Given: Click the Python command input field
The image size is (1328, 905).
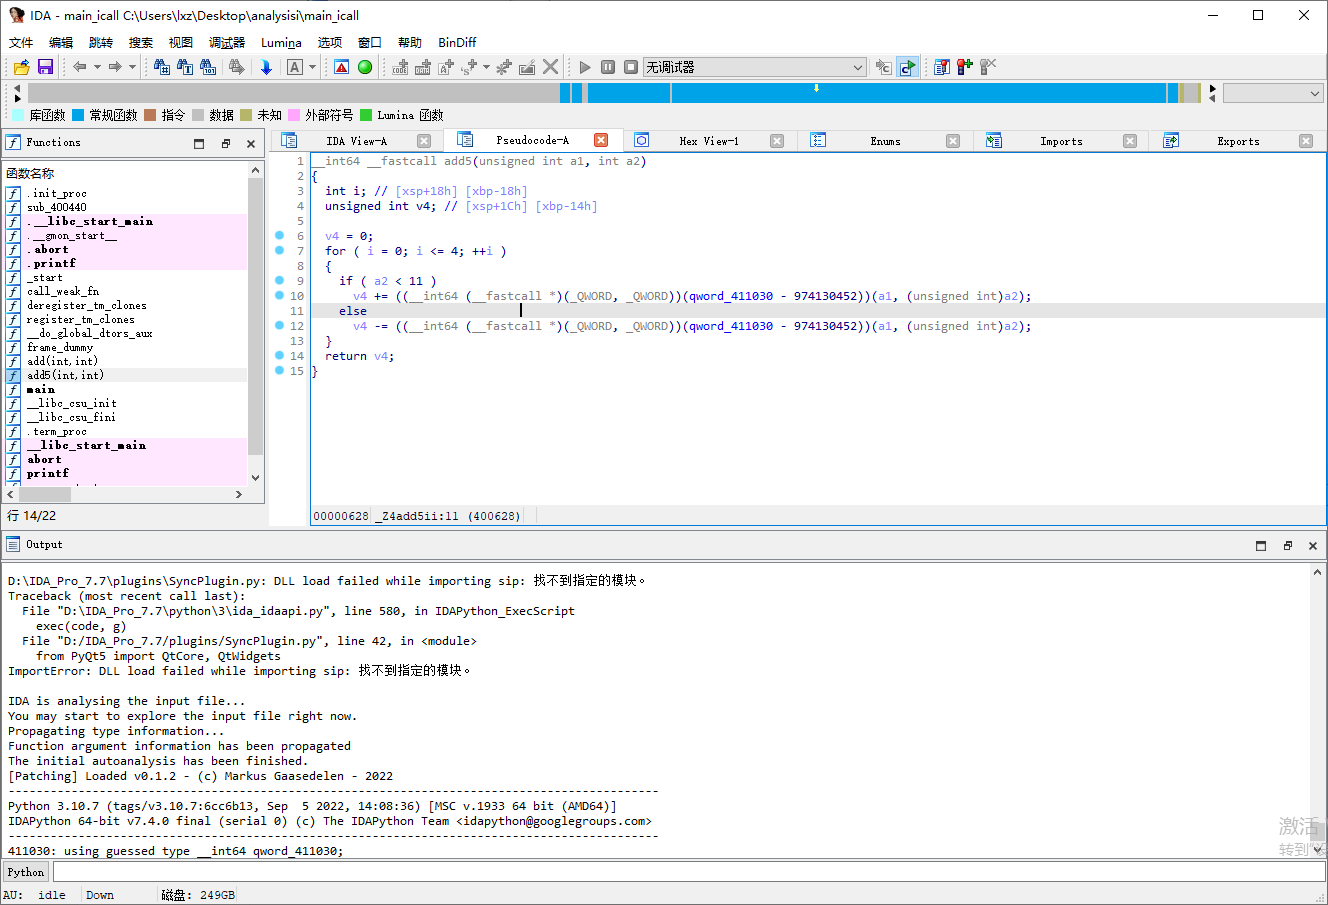Looking at the screenshot, I should [688, 872].
